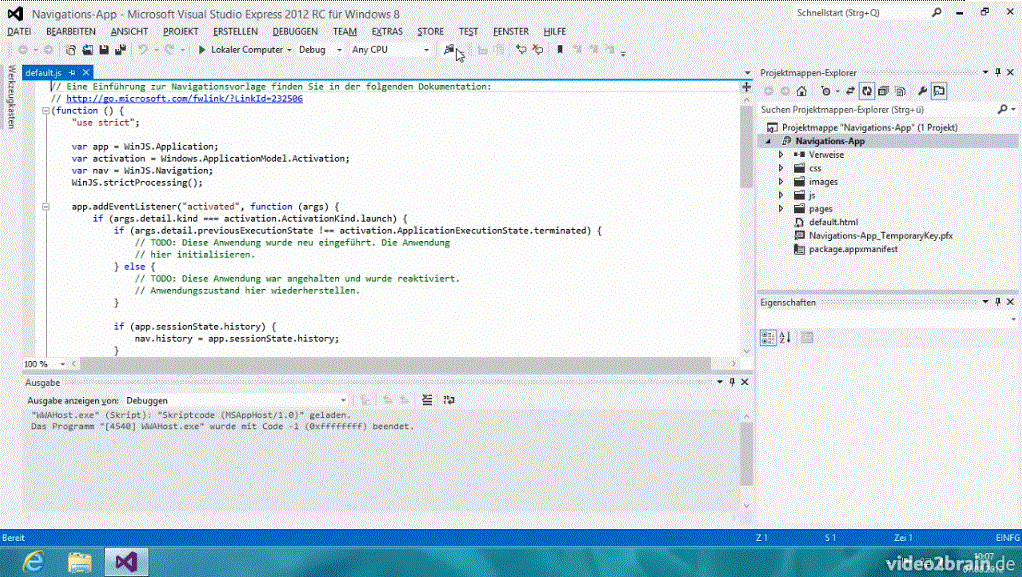Select package.appxmanifest file
This screenshot has height=577, width=1022.
click(853, 249)
